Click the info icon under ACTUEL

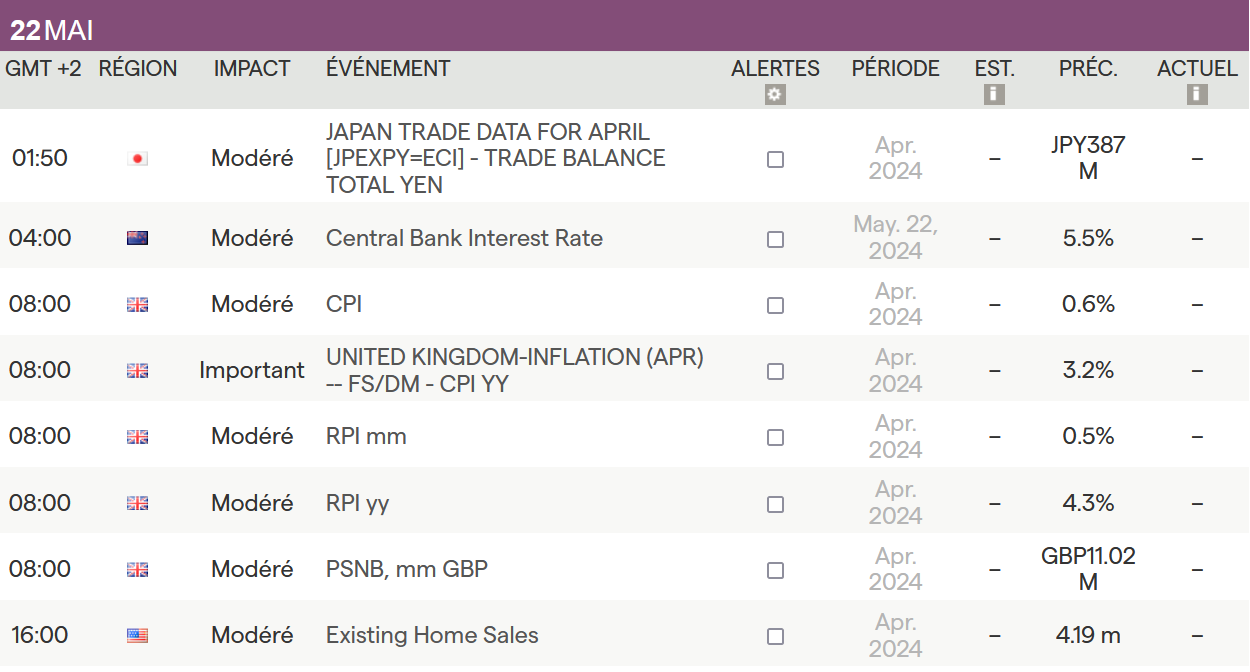tap(1197, 95)
